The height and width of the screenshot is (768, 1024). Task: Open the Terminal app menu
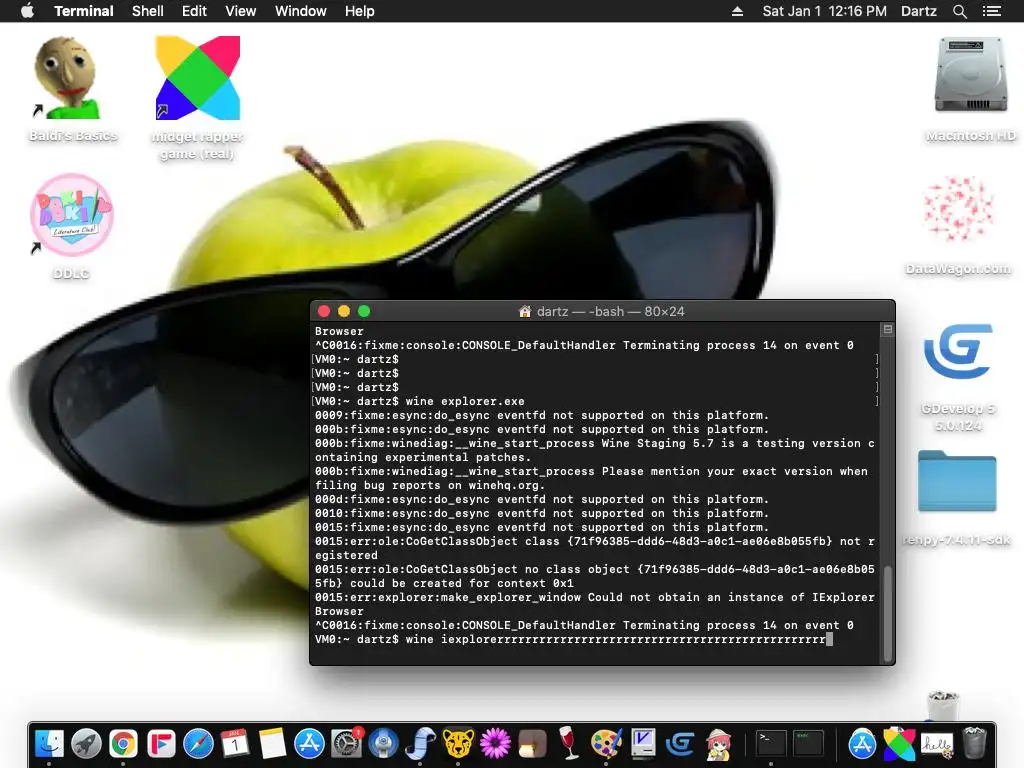point(84,11)
